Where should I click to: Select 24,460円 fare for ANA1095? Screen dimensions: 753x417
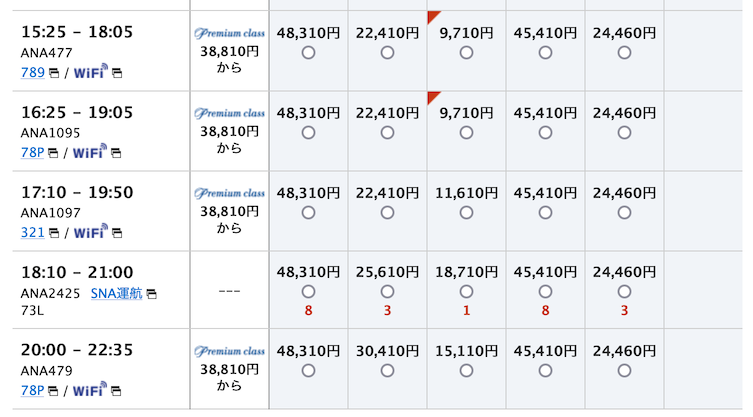(x=624, y=133)
